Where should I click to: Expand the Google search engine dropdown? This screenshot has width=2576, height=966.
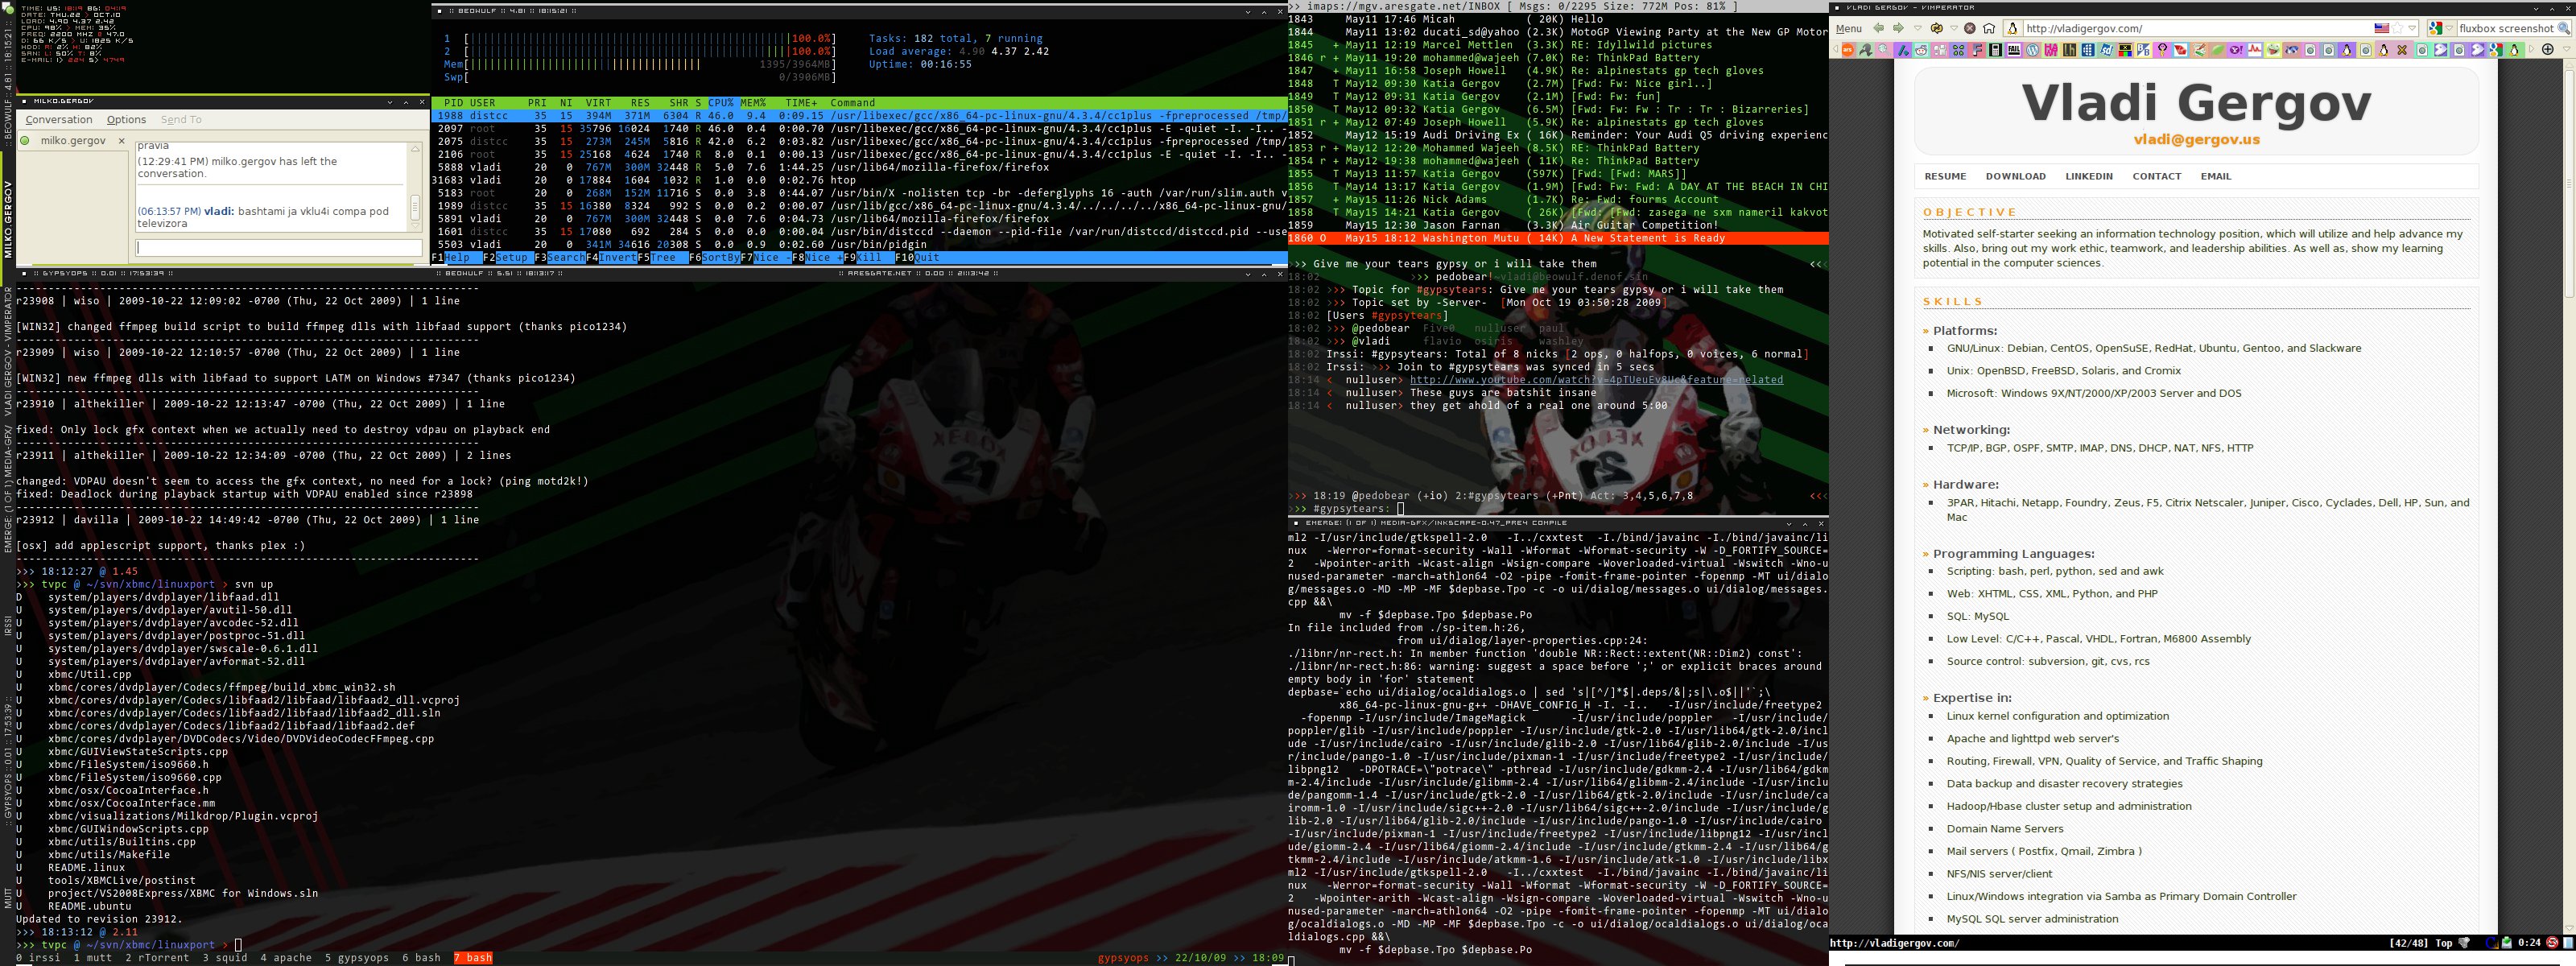click(x=2450, y=29)
